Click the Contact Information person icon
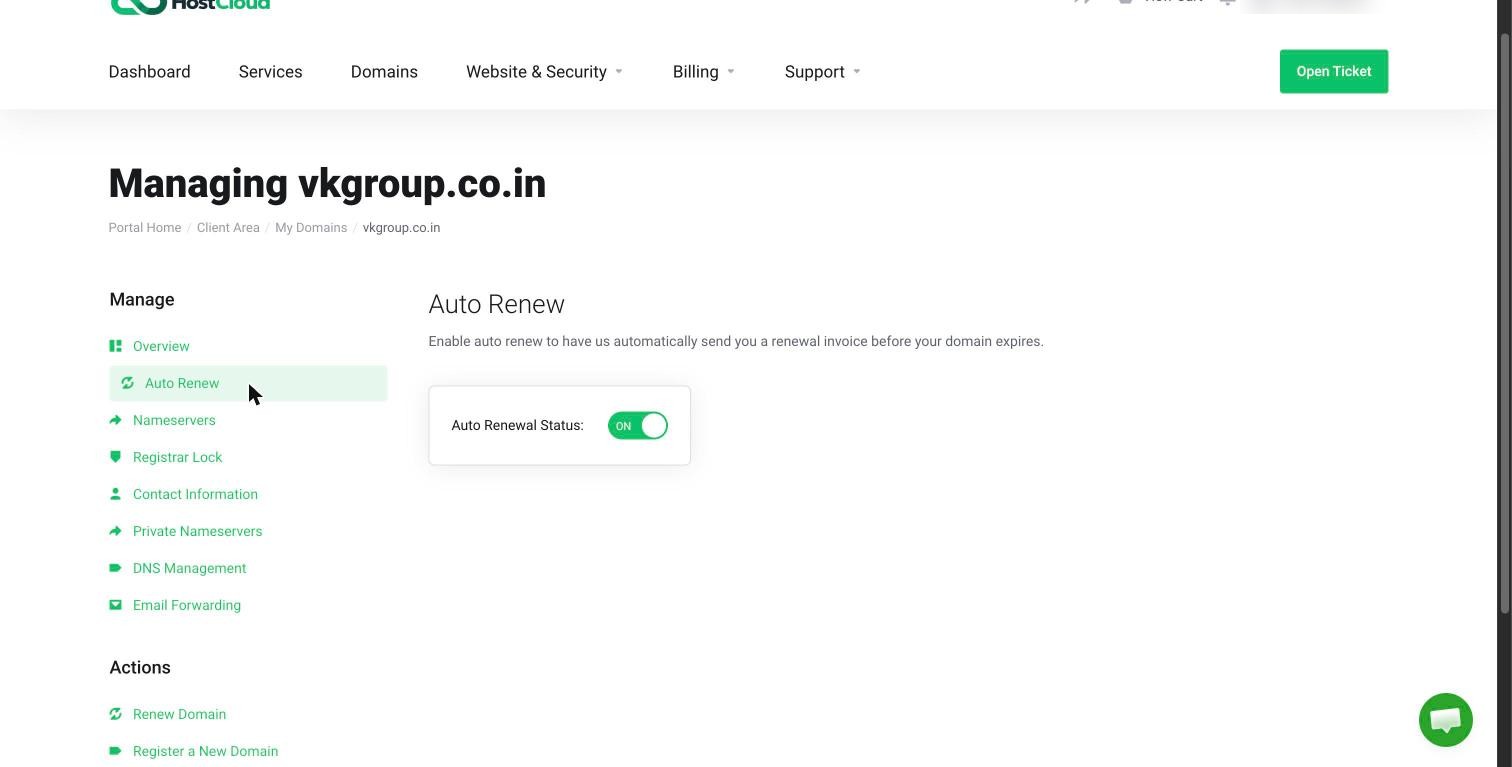The image size is (1512, 767). [x=115, y=494]
